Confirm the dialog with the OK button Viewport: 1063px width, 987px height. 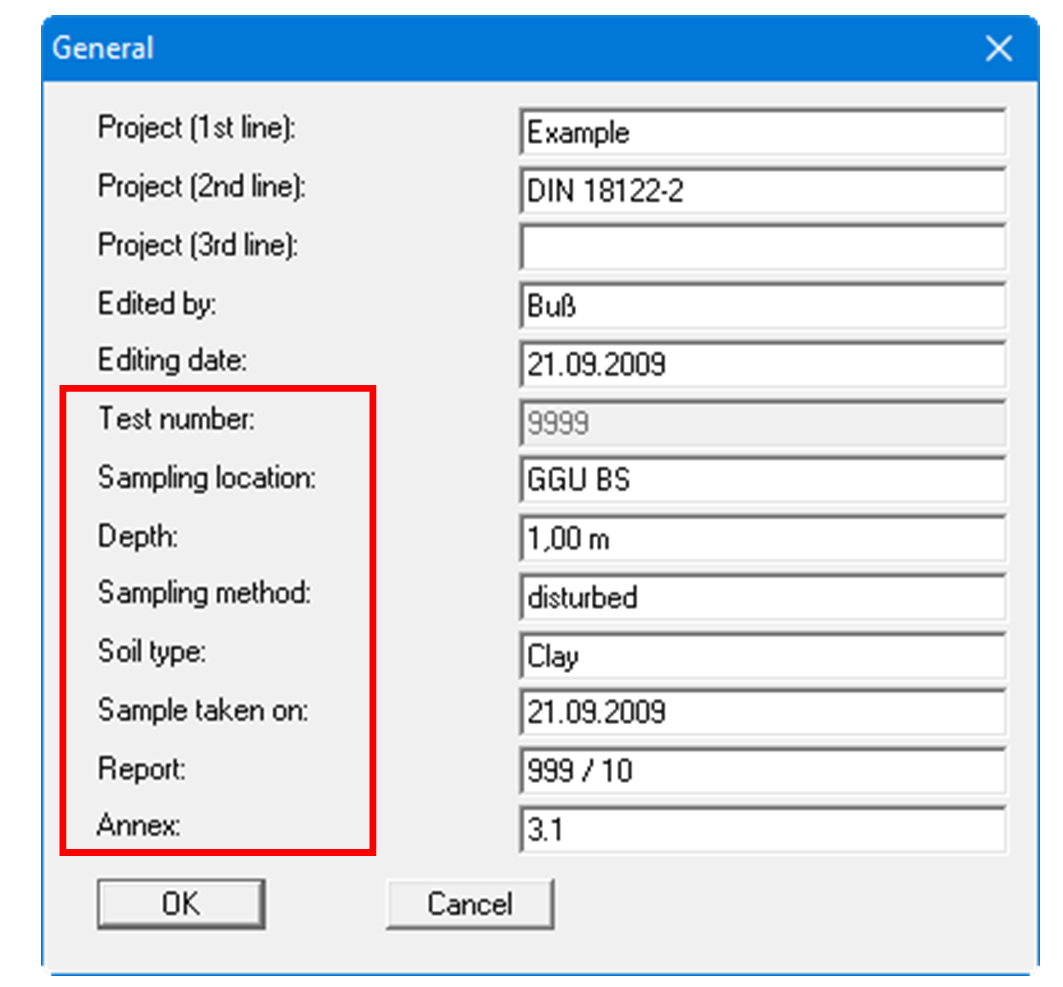pyautogui.click(x=181, y=904)
